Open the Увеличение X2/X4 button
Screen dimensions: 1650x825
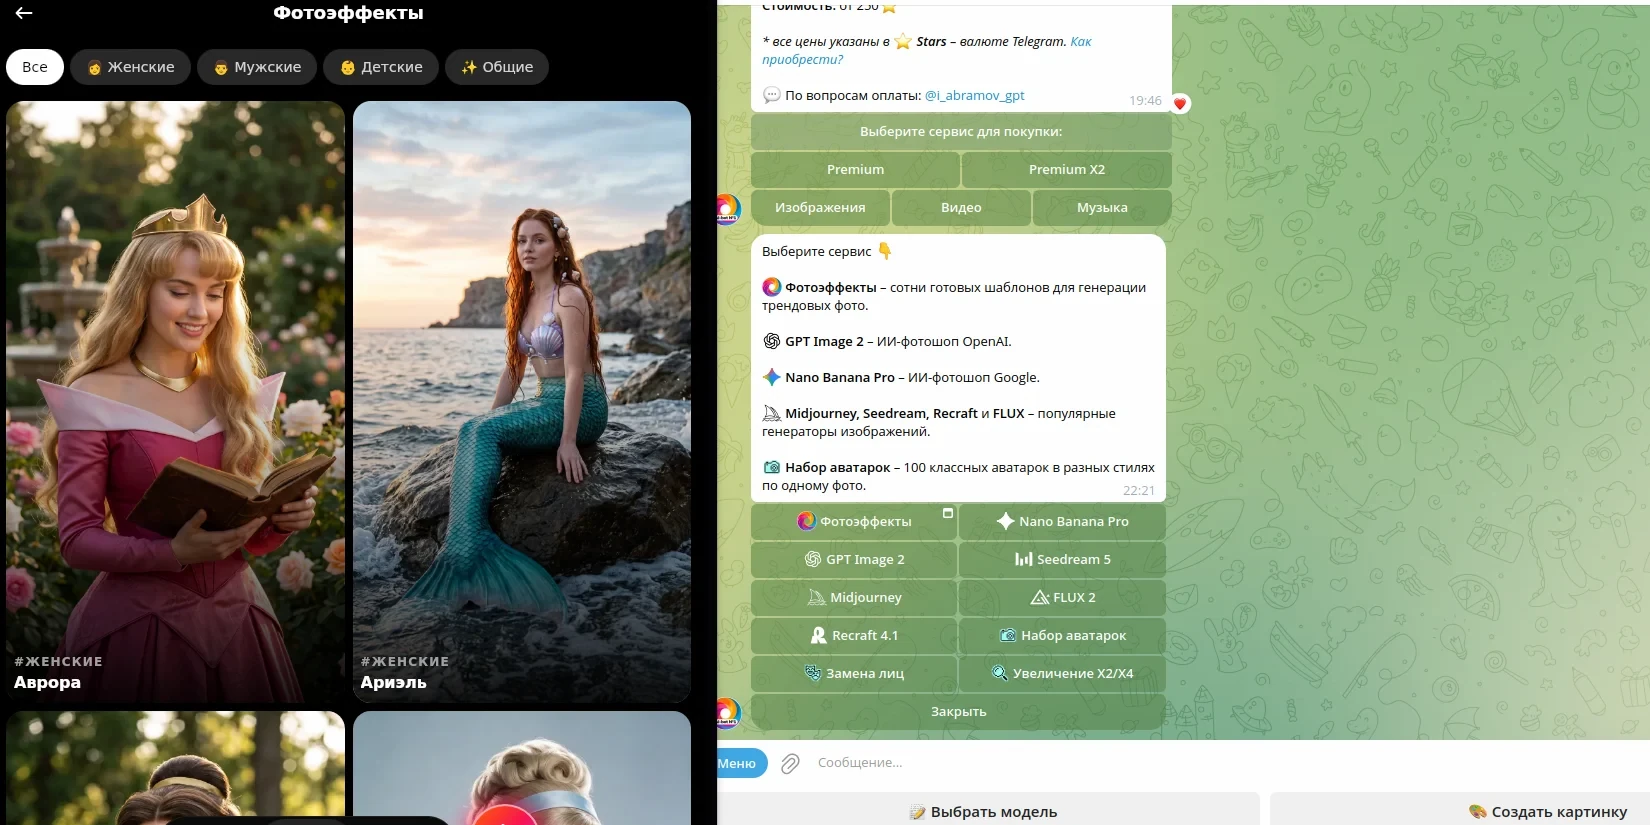coord(1062,673)
